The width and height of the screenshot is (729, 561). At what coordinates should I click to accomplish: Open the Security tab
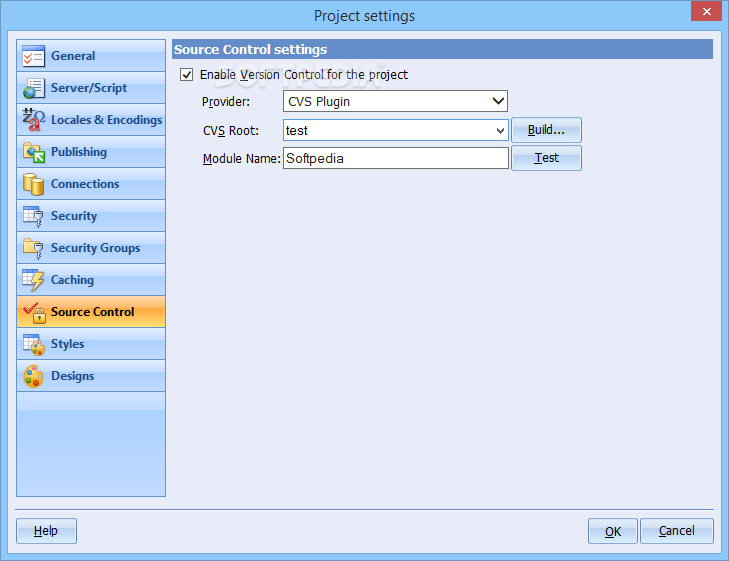pyautogui.click(x=91, y=216)
